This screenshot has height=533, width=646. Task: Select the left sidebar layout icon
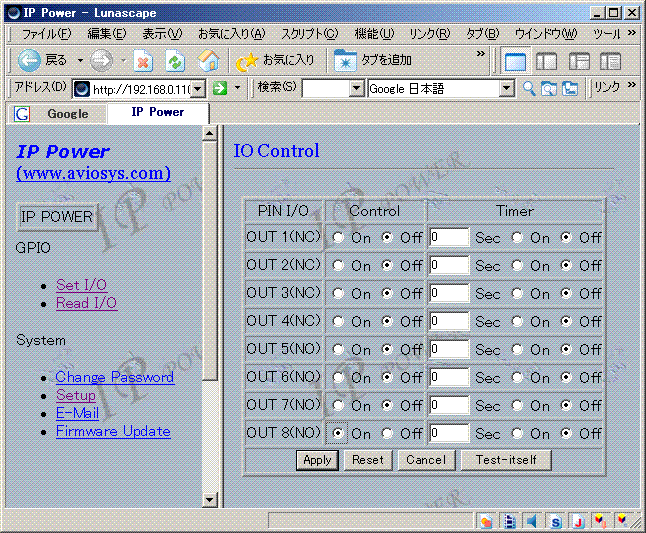pos(547,62)
